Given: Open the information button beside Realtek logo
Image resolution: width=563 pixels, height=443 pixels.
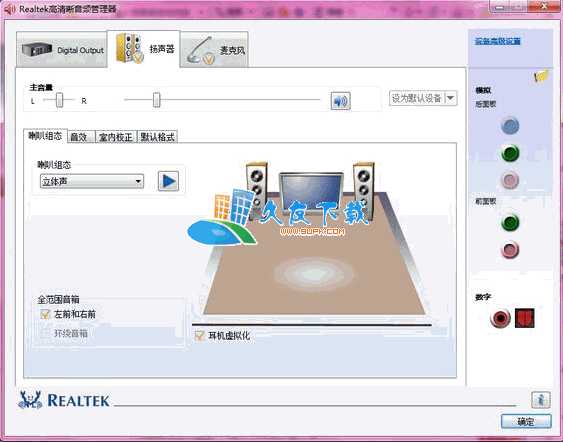Looking at the screenshot, I should 540,400.
